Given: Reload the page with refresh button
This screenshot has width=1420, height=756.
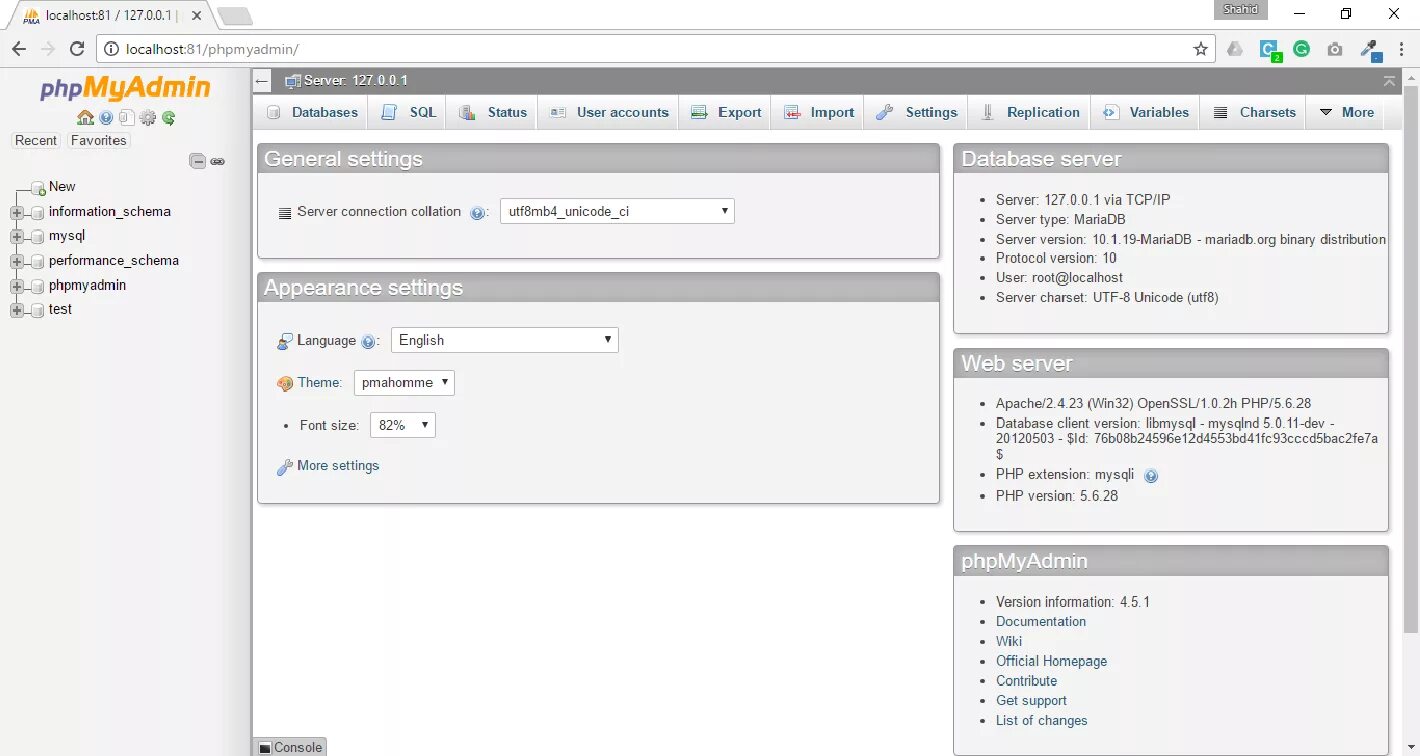Looking at the screenshot, I should click(x=77, y=49).
